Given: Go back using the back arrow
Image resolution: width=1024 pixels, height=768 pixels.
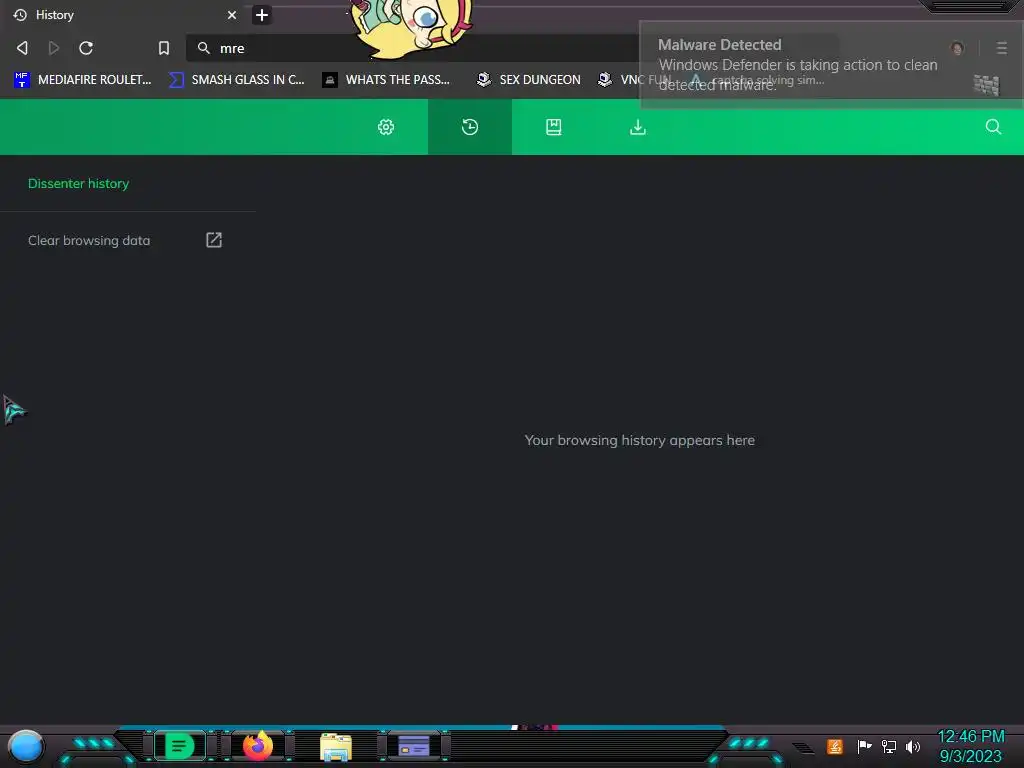Looking at the screenshot, I should (22, 48).
